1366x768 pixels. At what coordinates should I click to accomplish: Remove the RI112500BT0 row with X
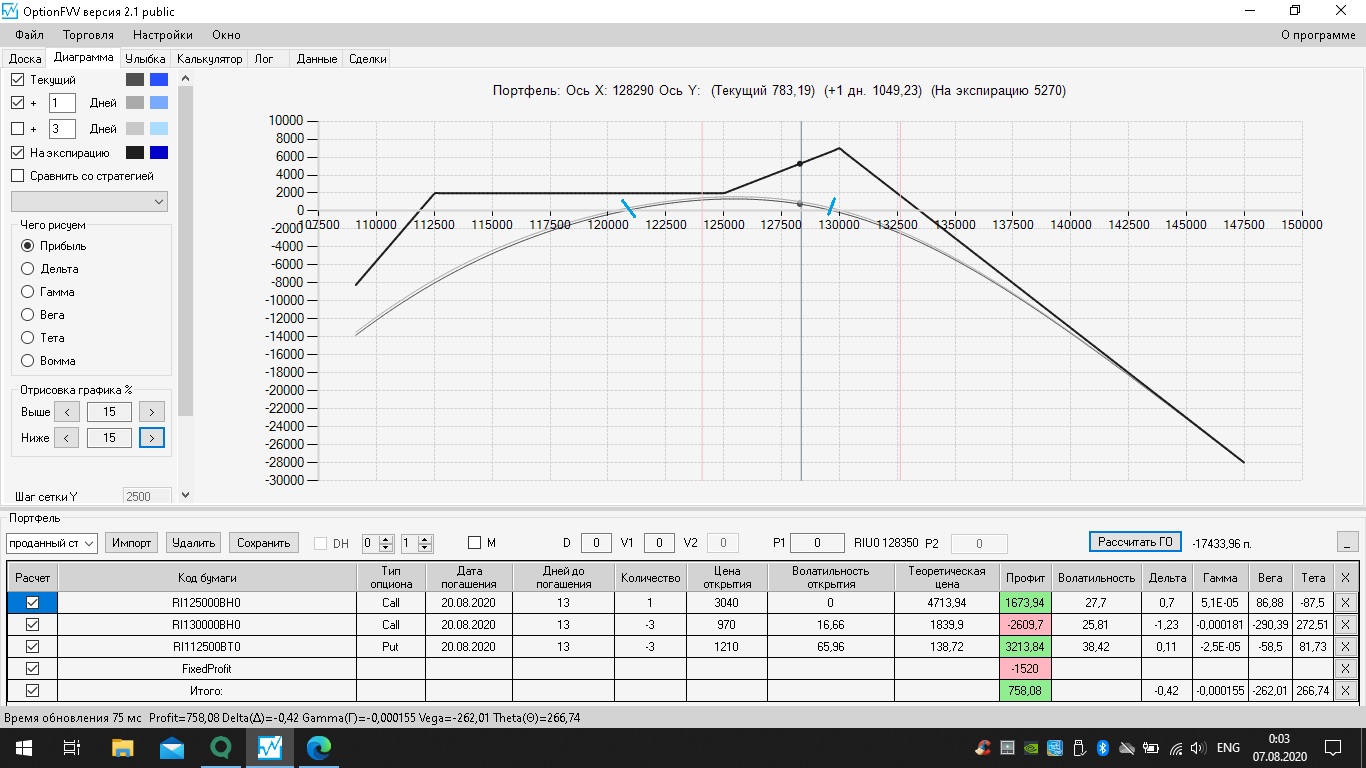click(x=1345, y=646)
